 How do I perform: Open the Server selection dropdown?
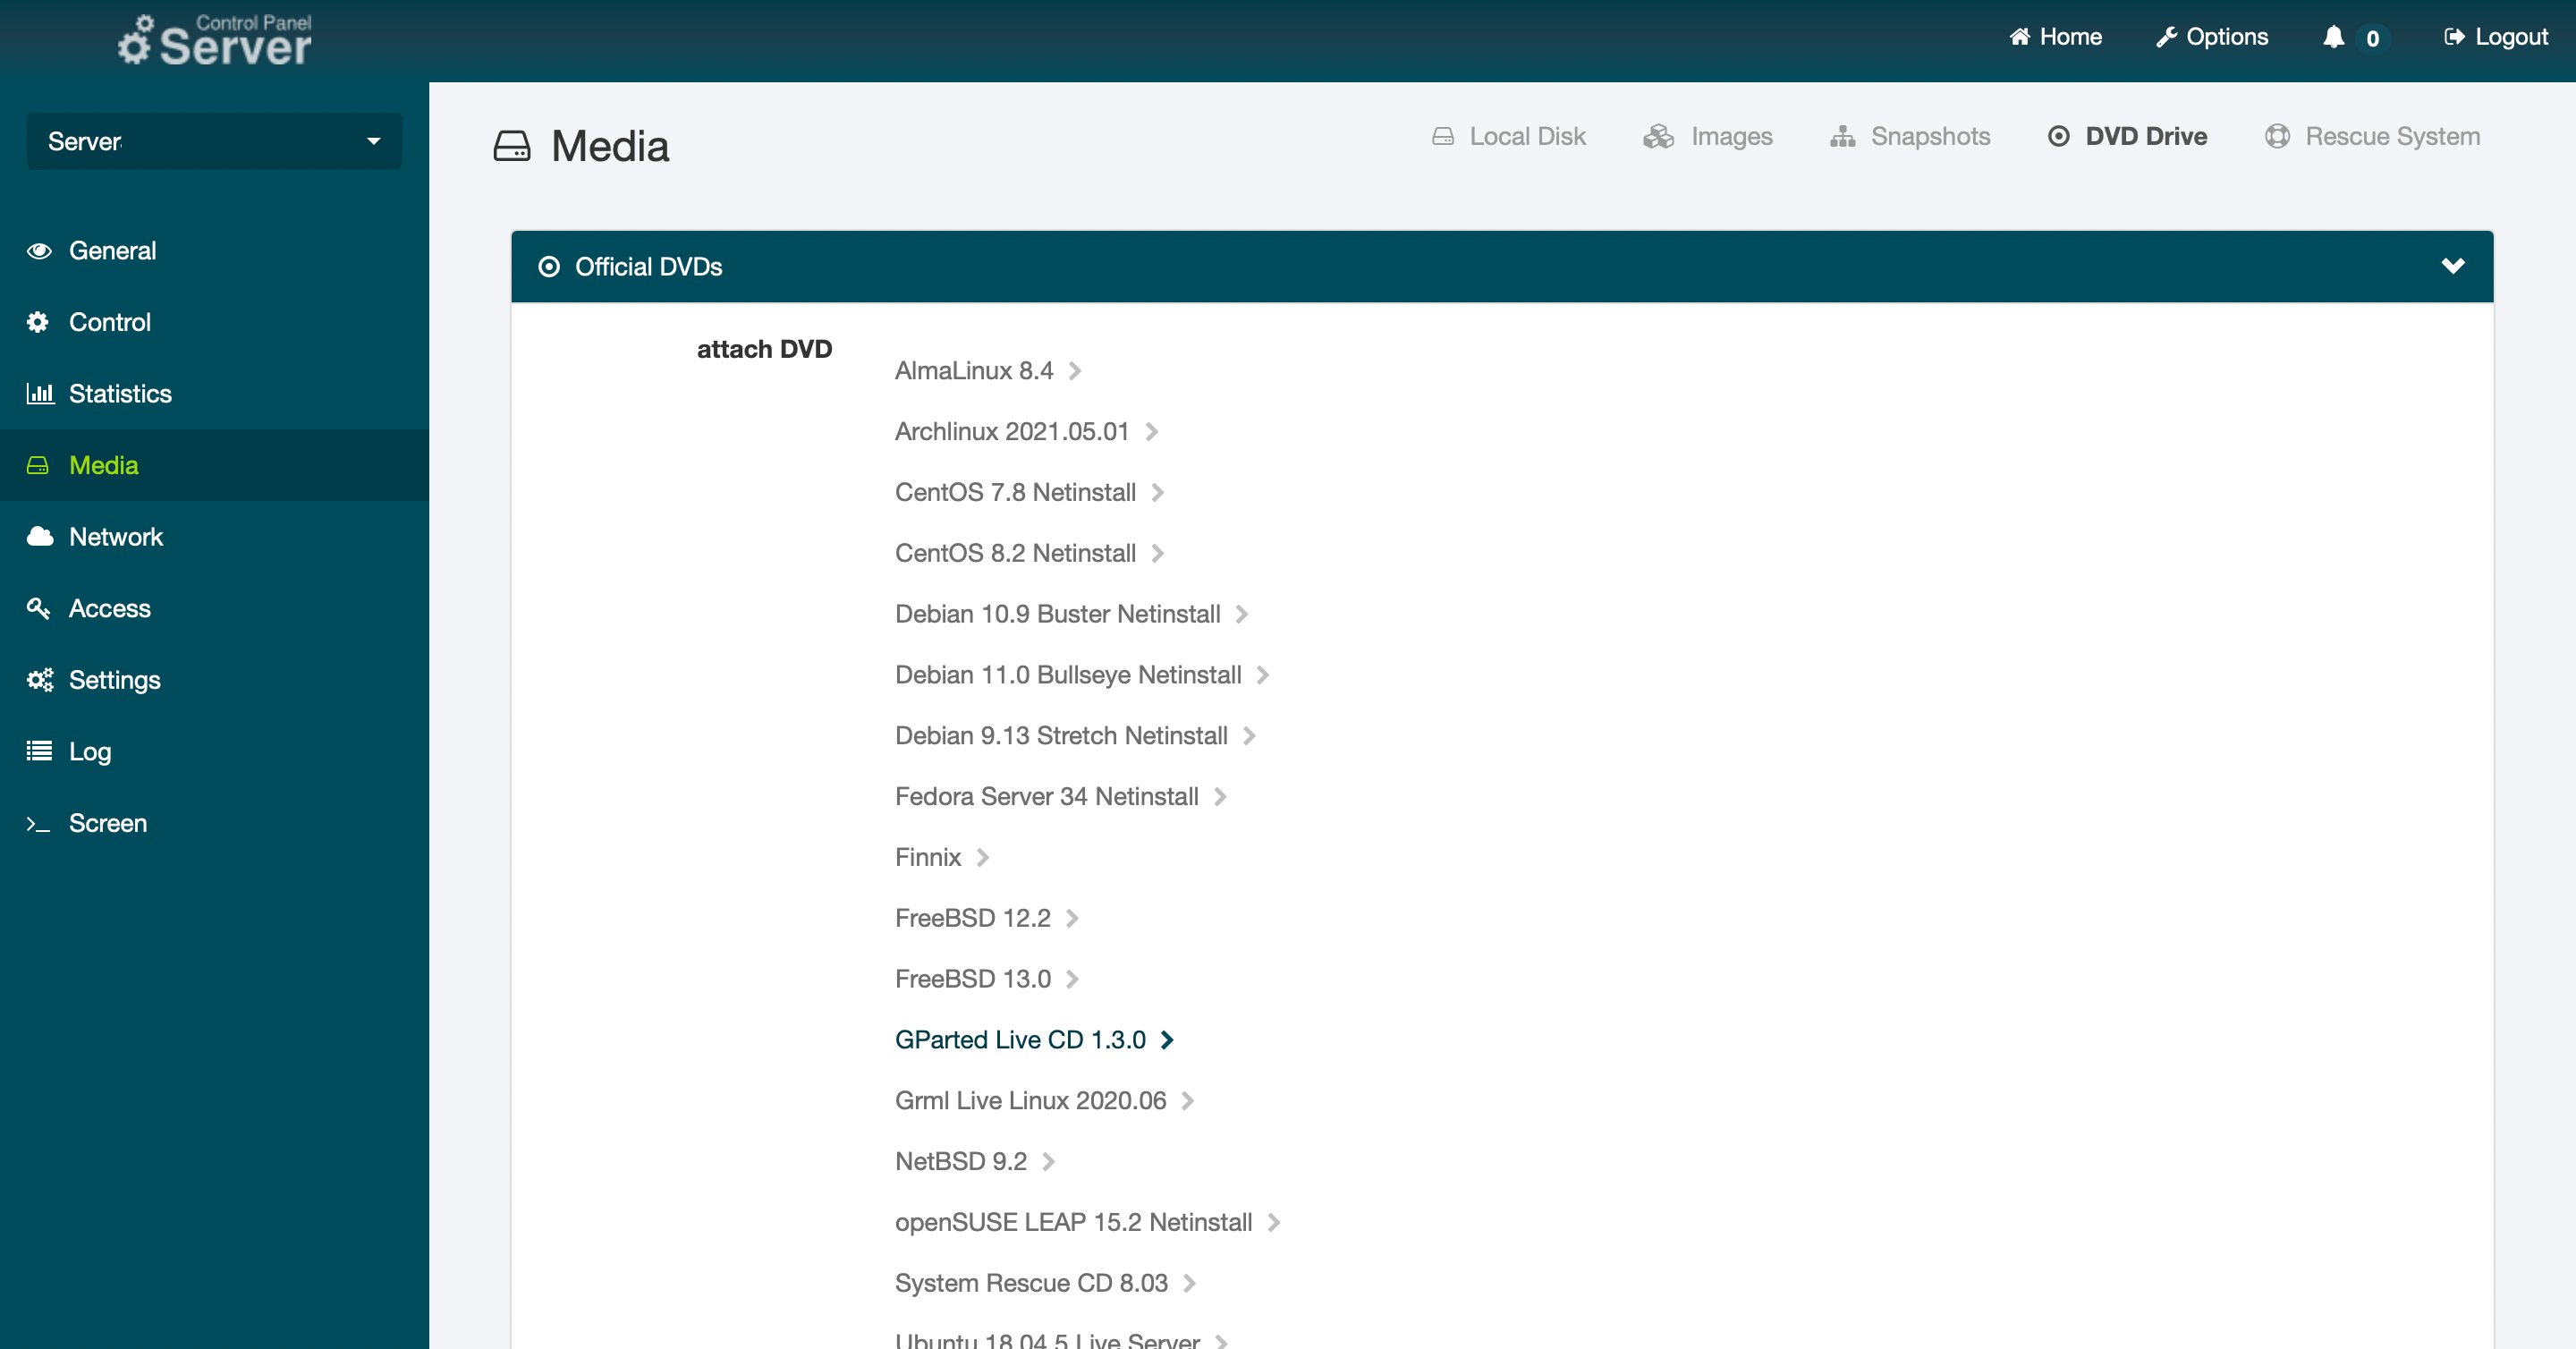[214, 142]
